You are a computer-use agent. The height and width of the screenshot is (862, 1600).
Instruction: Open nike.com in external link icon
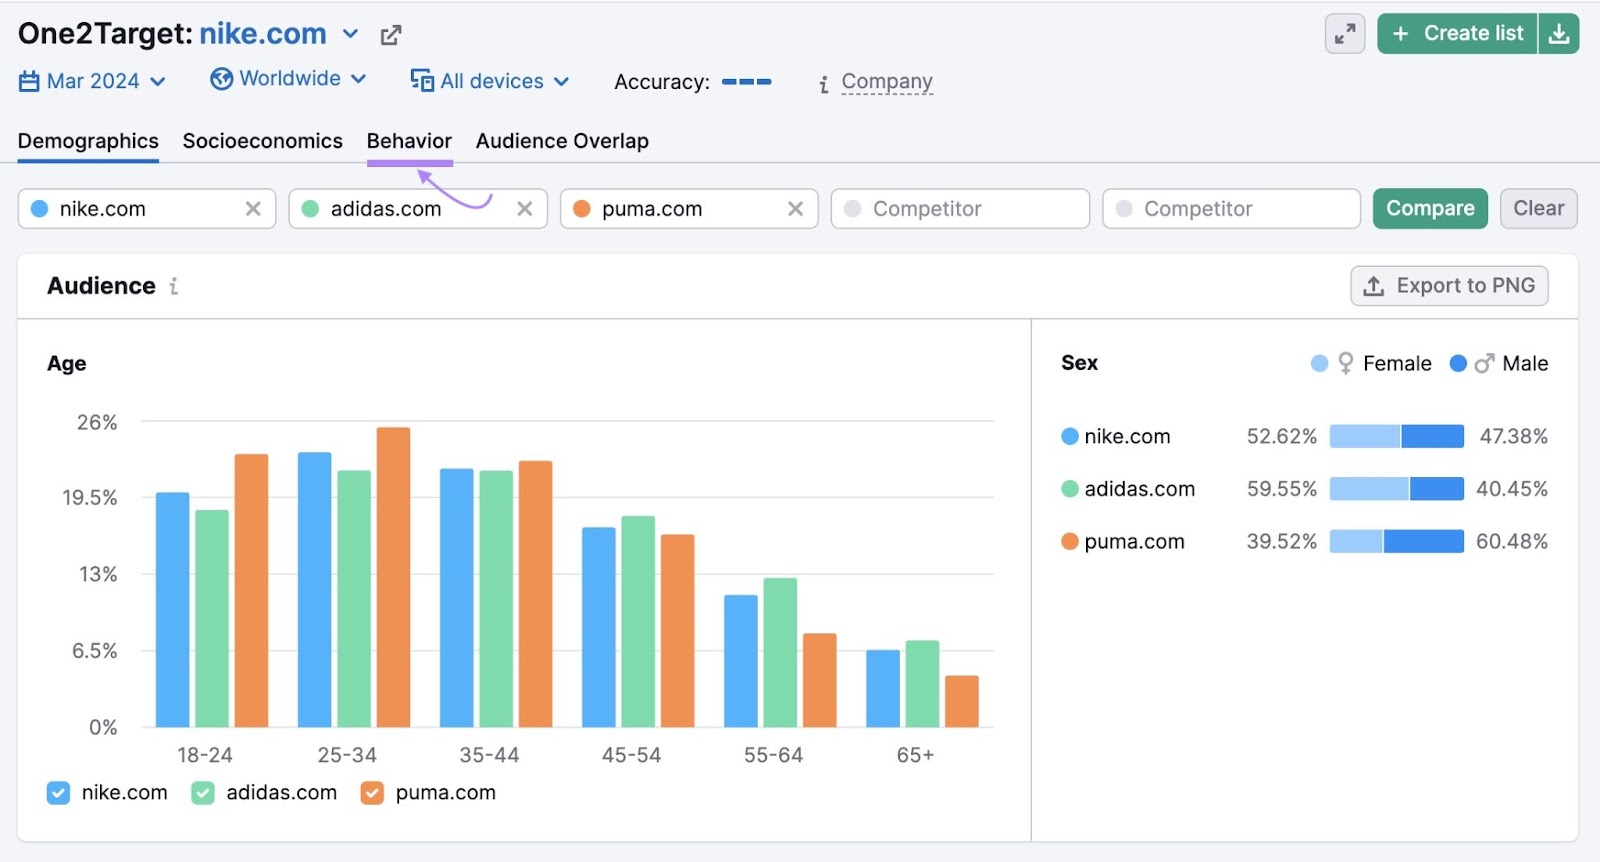pos(391,35)
